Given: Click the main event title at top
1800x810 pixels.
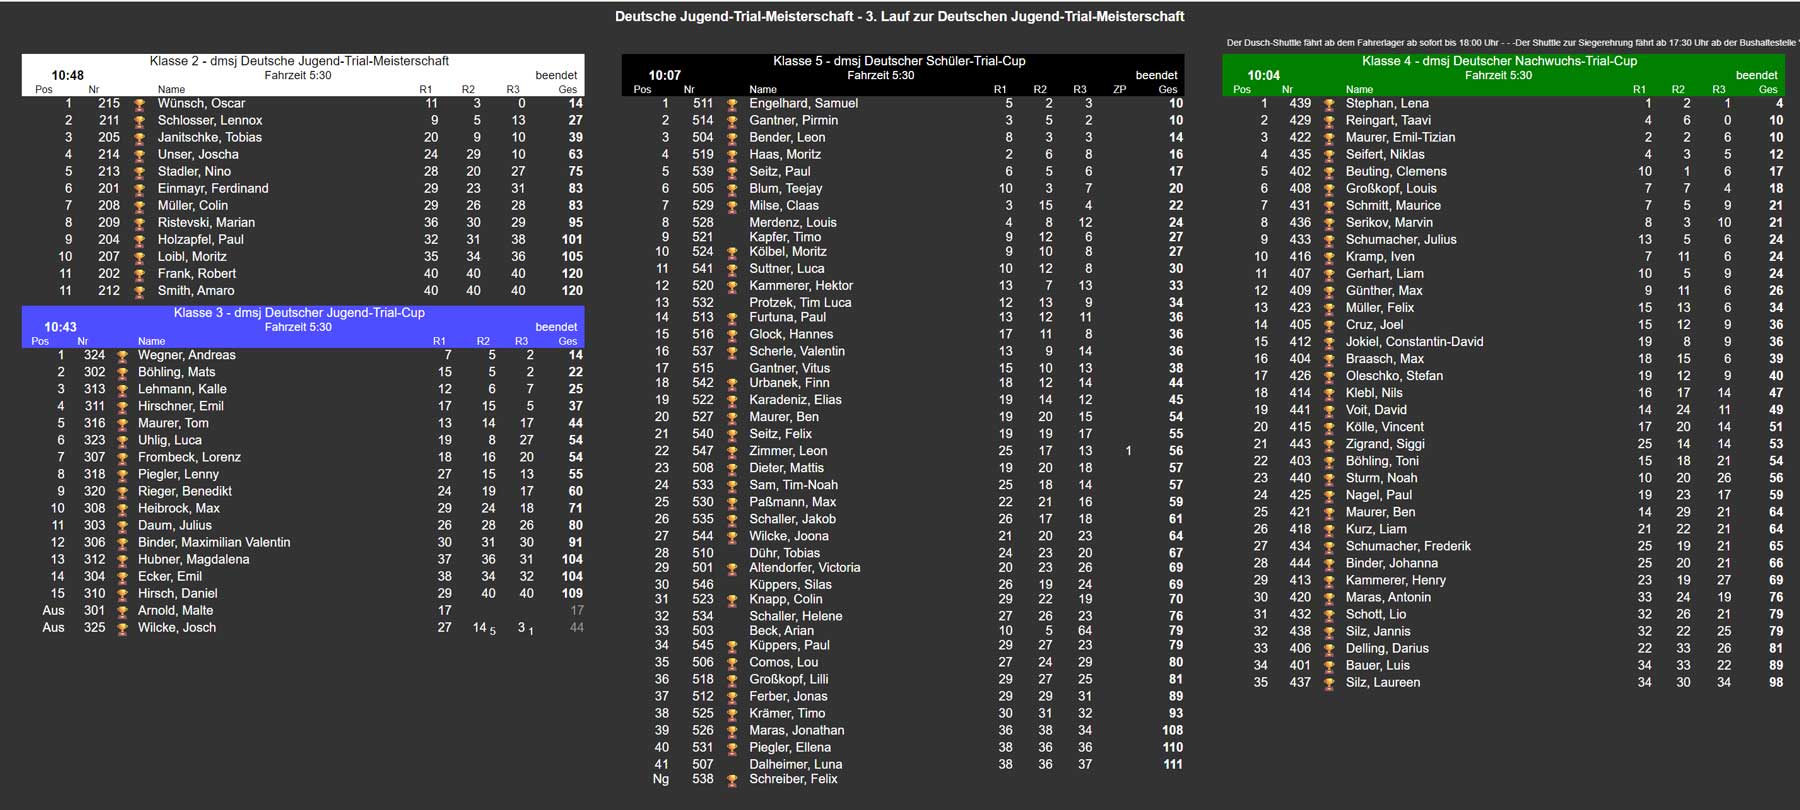Looking at the screenshot, I should click(x=899, y=16).
